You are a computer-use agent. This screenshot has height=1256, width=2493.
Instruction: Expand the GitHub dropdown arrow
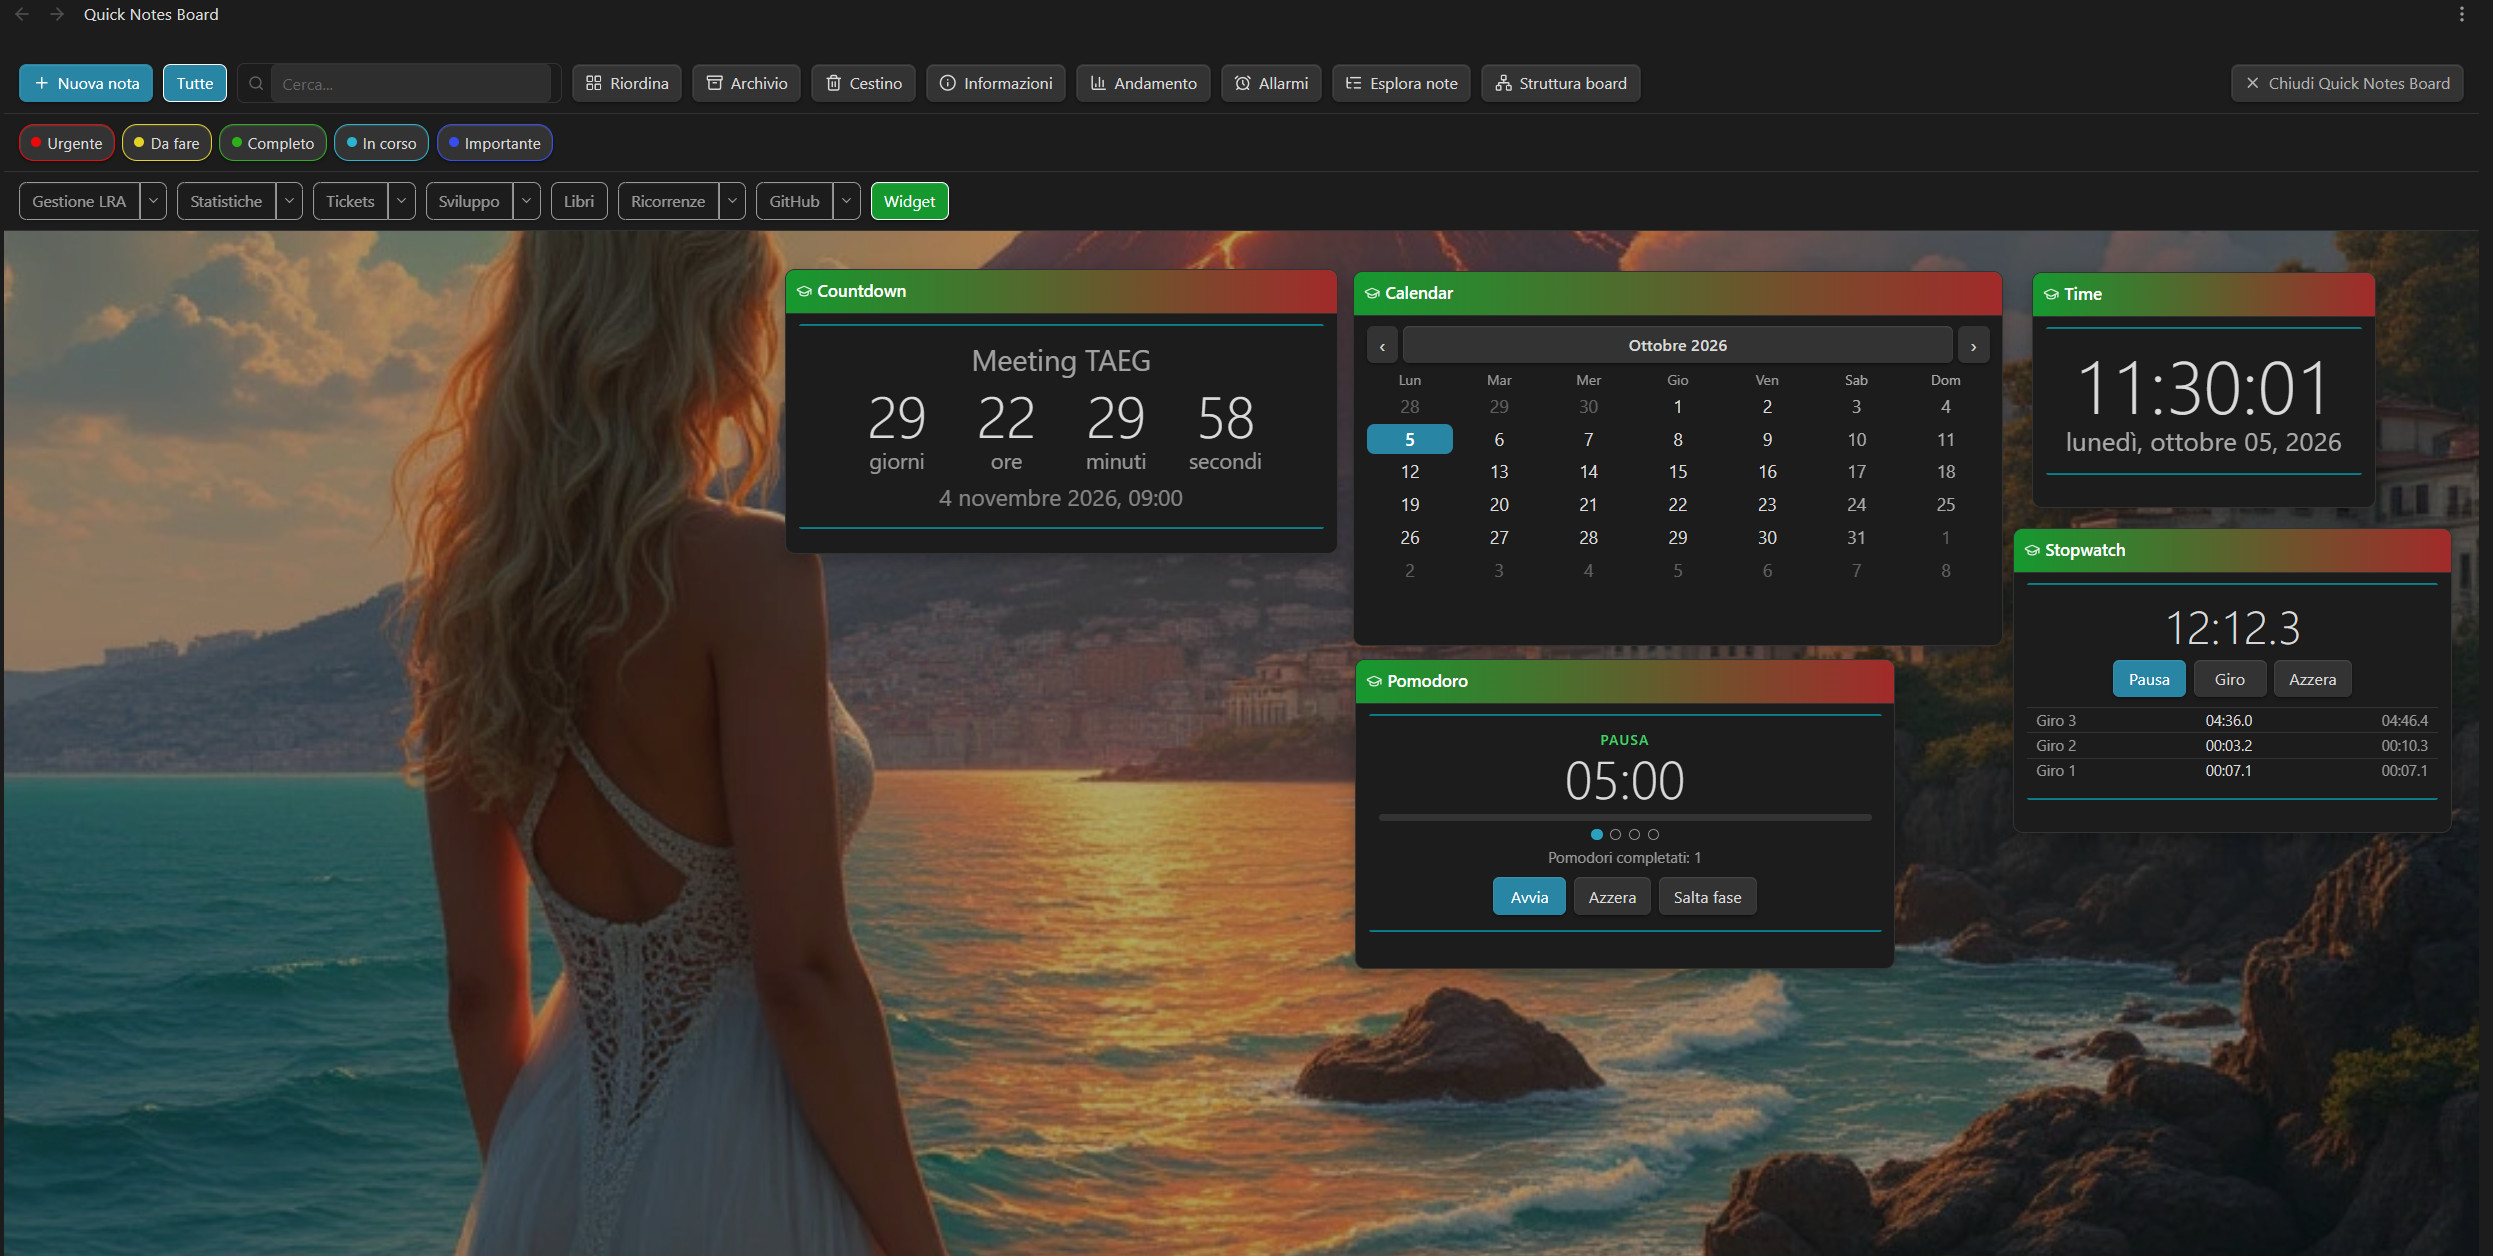point(847,201)
